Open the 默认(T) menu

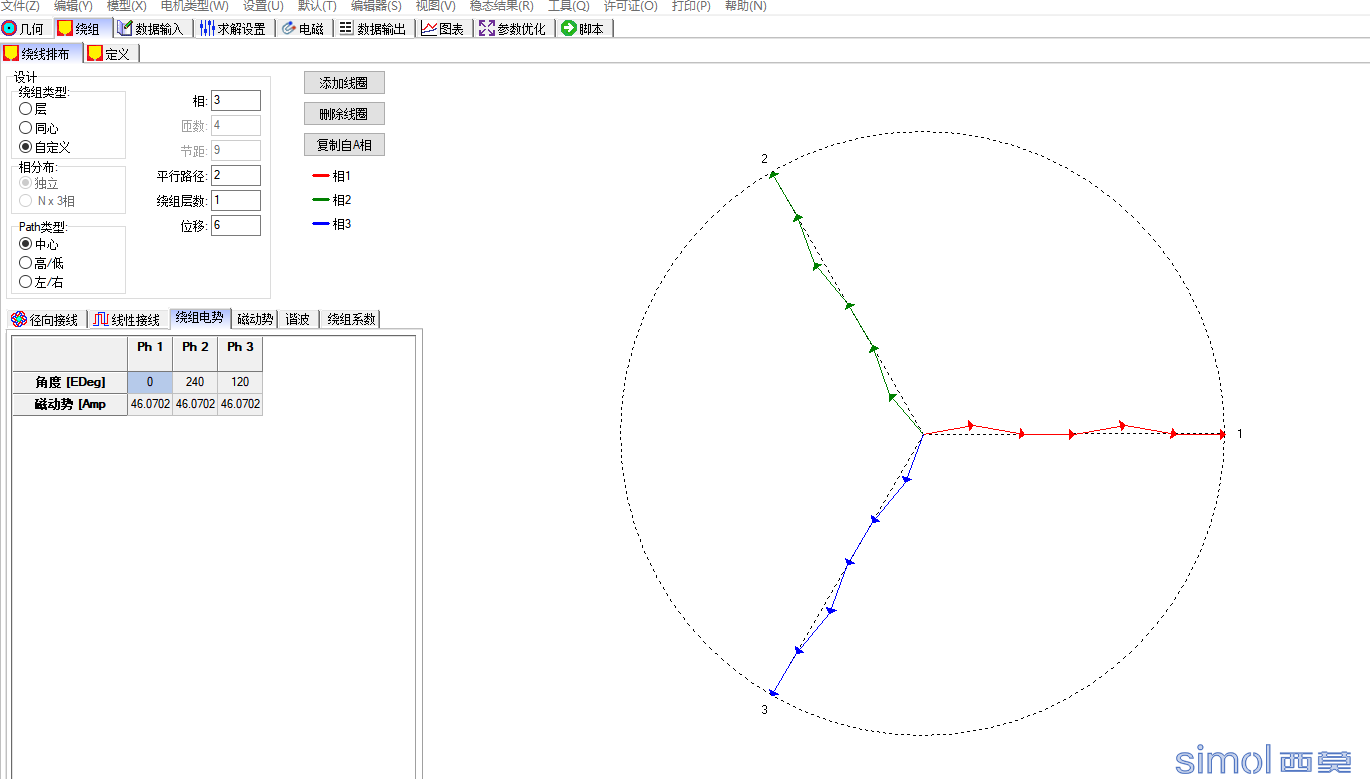pos(317,6)
